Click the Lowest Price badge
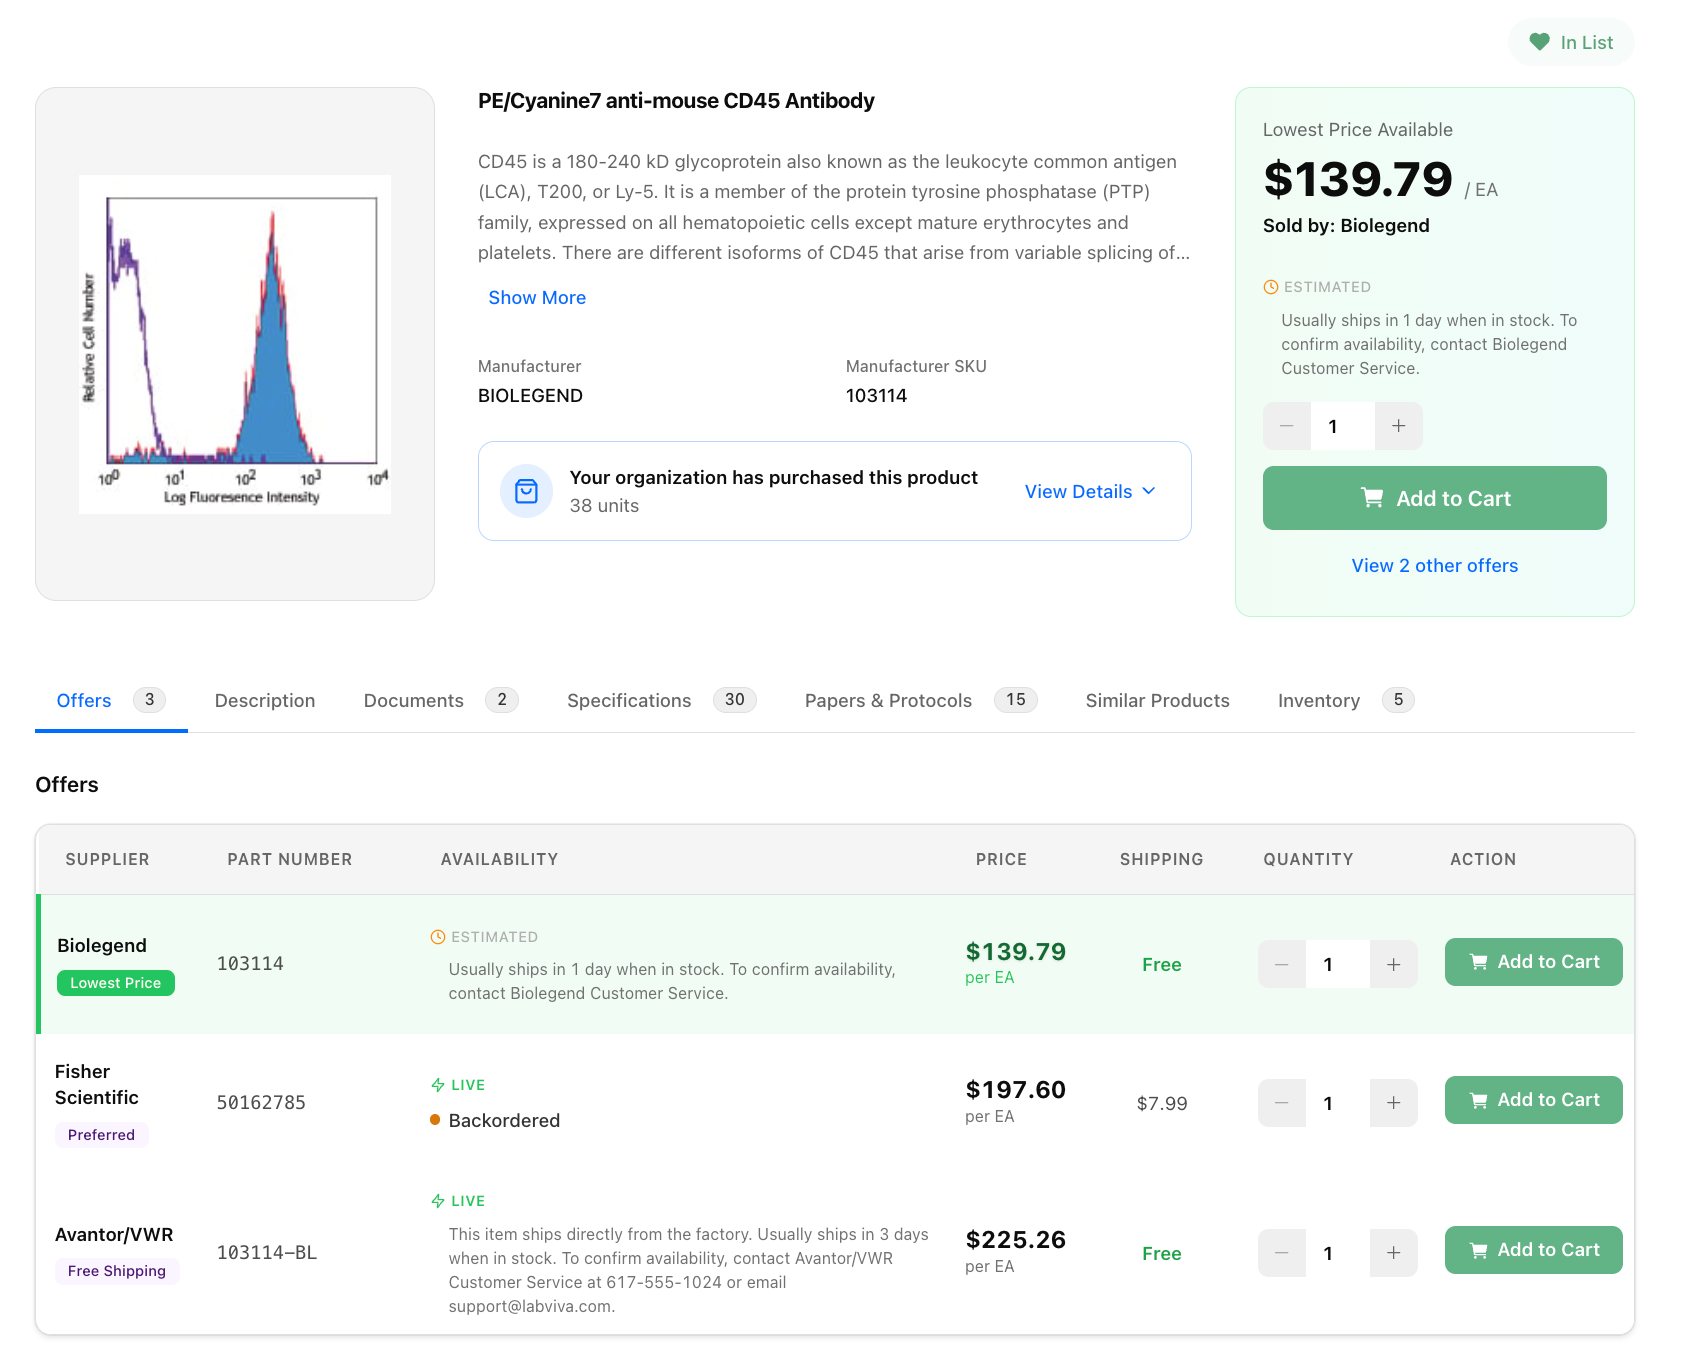 tap(116, 983)
